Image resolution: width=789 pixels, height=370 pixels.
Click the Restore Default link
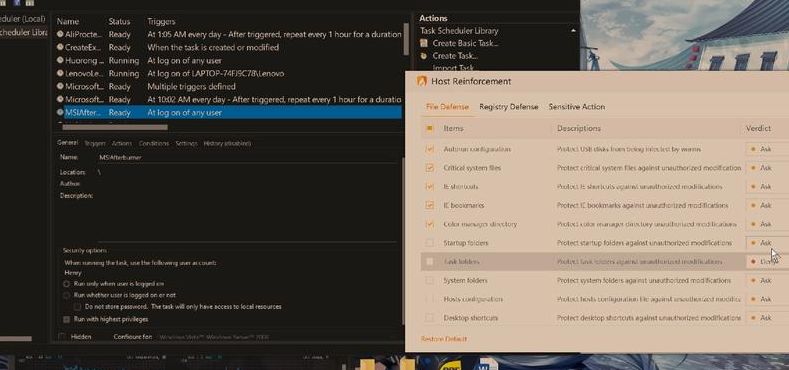[x=444, y=339]
